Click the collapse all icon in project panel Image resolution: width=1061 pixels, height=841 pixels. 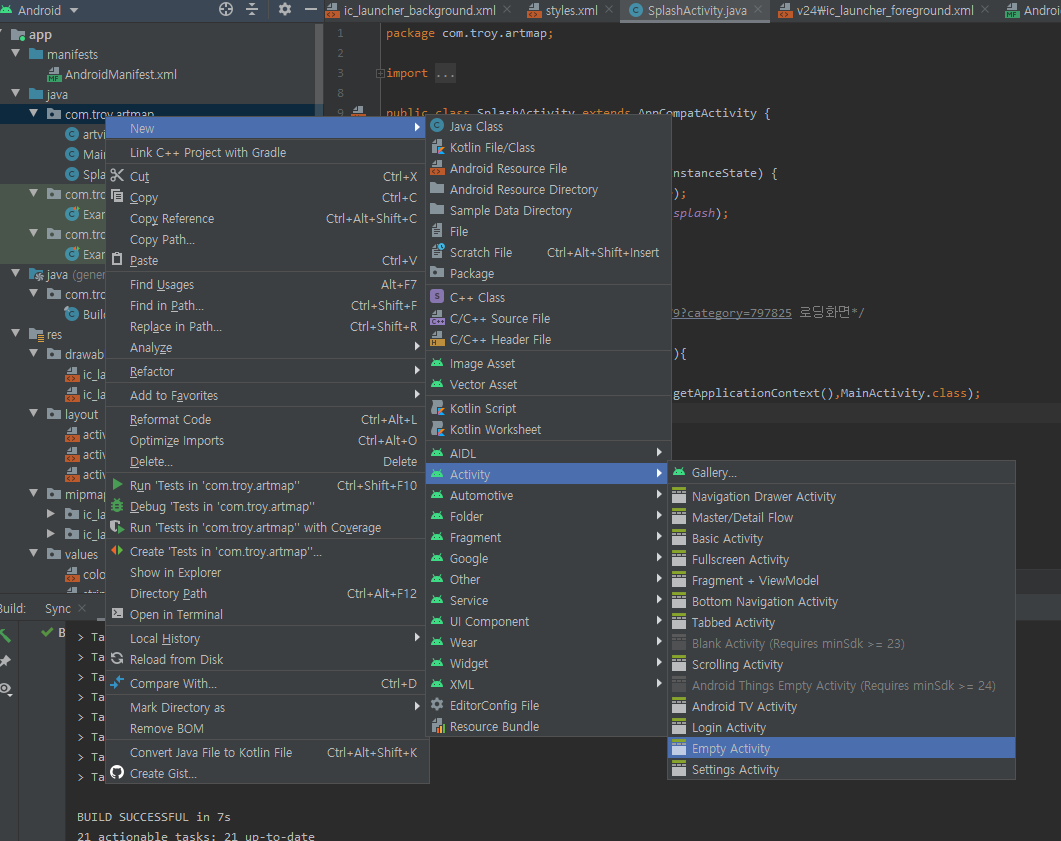click(252, 9)
